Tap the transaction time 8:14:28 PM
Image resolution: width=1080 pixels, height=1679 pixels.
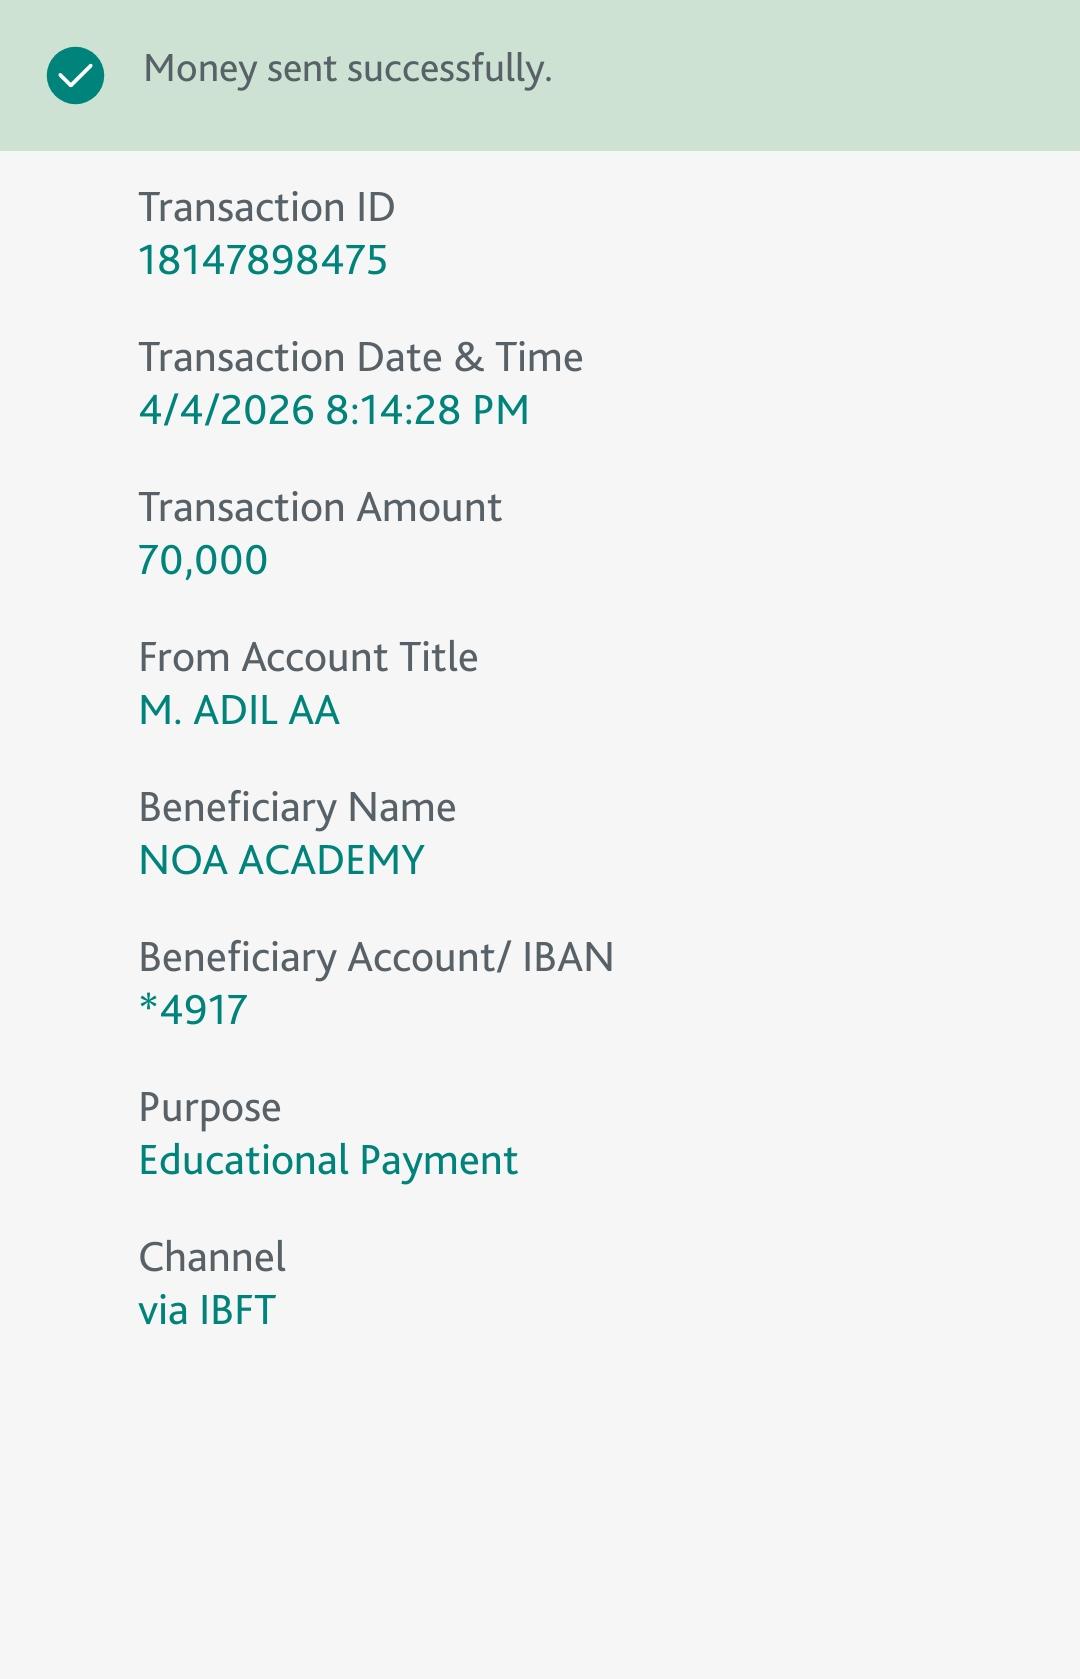click(427, 410)
